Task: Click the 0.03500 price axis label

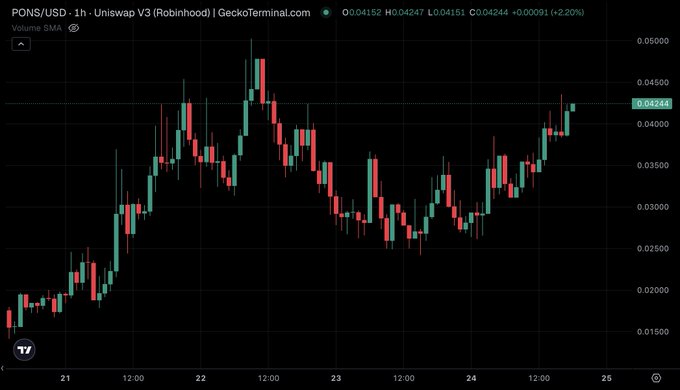Action: coord(653,165)
